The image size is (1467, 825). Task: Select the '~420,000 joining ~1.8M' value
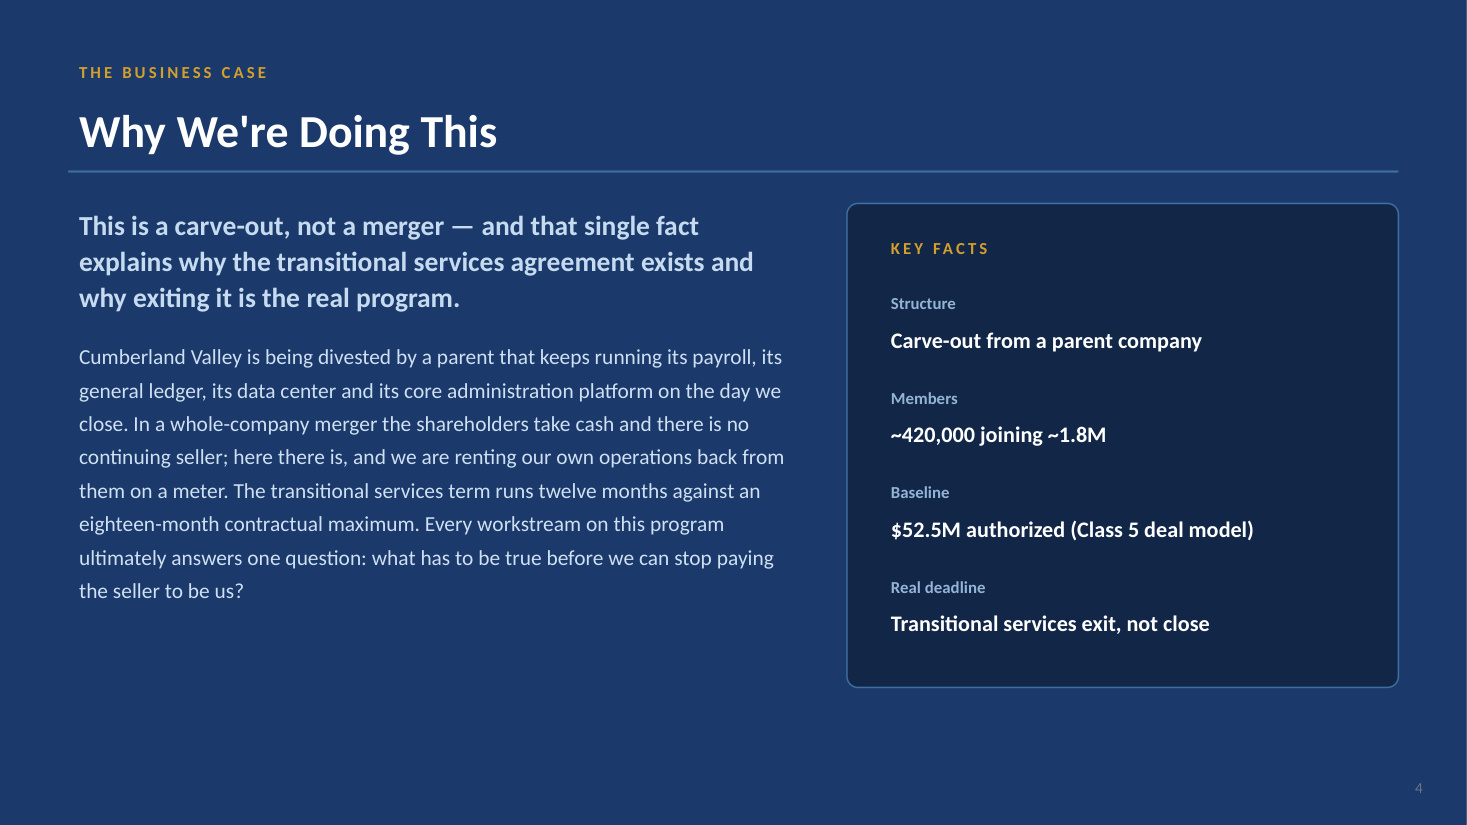coord(998,435)
